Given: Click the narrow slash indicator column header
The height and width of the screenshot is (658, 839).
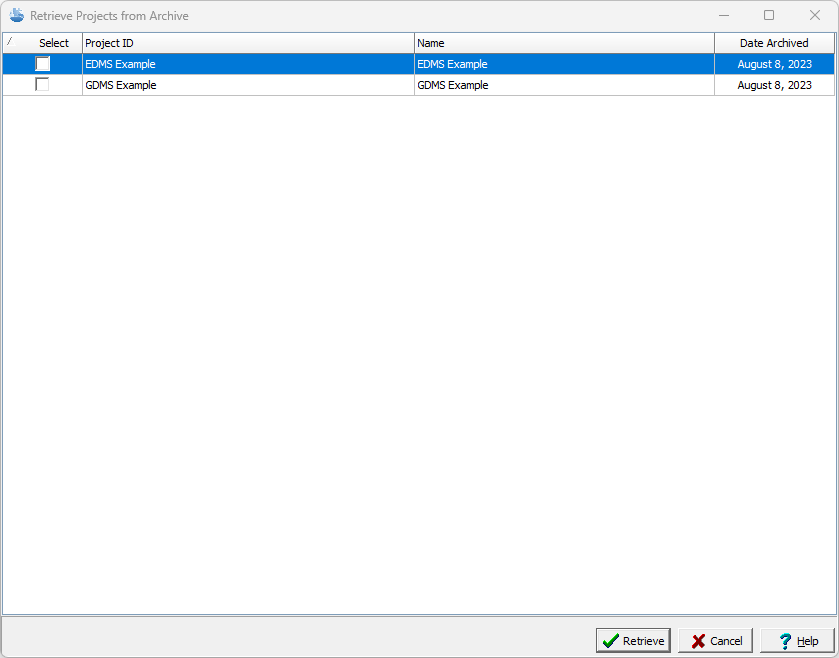Looking at the screenshot, I should 10,43.
